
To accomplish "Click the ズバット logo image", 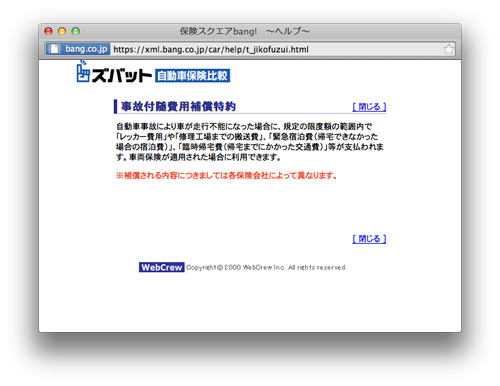I will coord(114,72).
